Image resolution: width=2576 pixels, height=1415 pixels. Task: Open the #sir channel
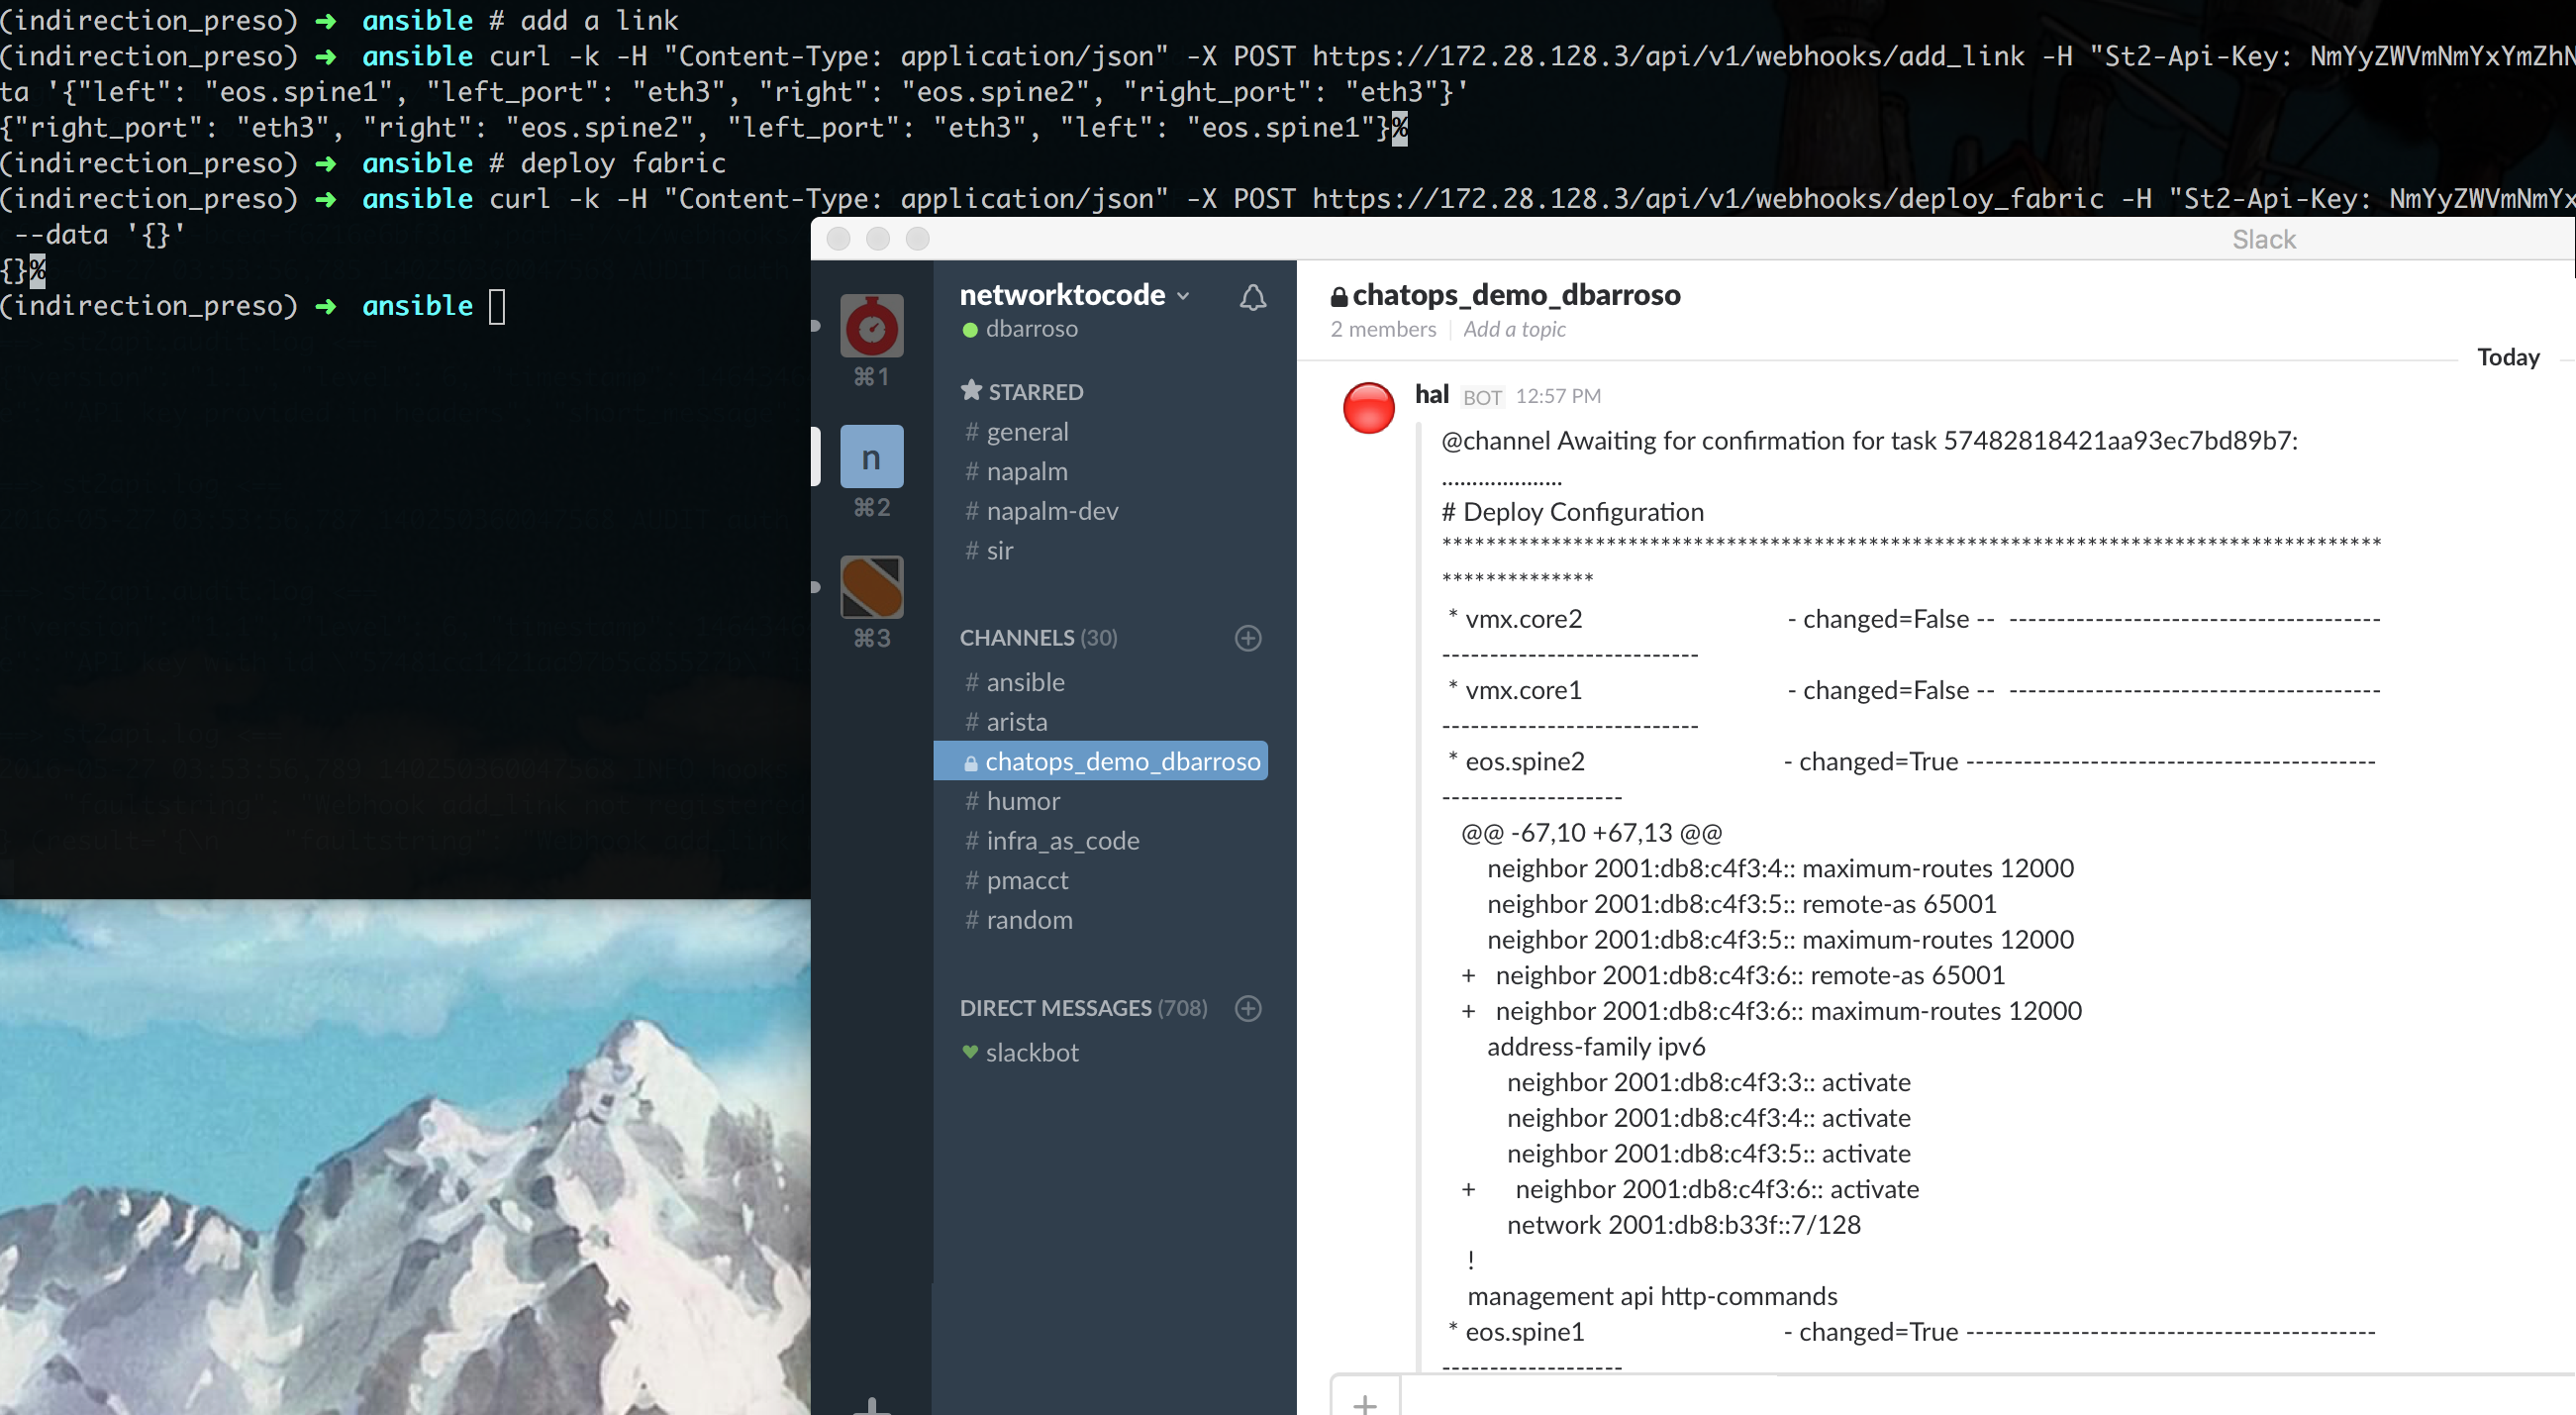click(989, 551)
